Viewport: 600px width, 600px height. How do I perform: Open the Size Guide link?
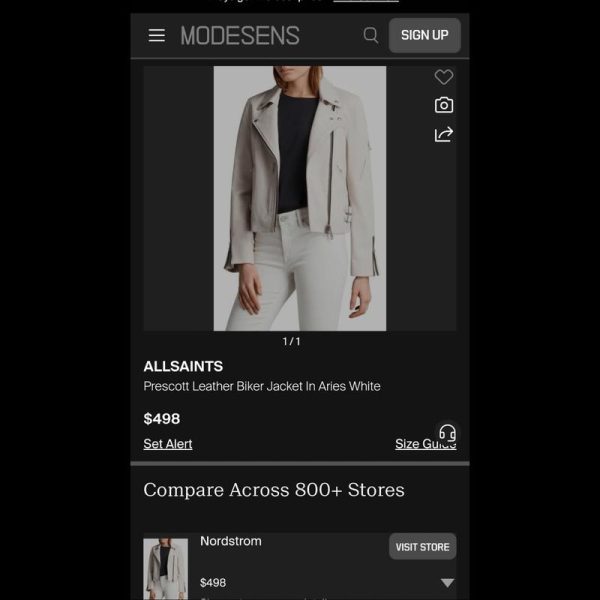[x=426, y=444]
